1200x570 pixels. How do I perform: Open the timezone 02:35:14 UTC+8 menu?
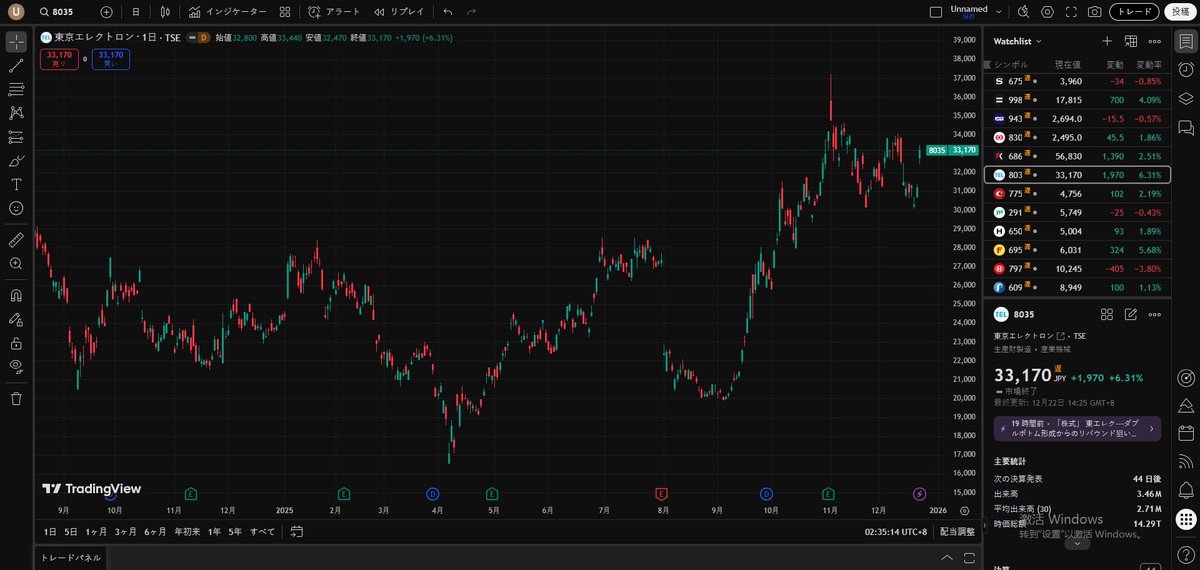[x=896, y=531]
